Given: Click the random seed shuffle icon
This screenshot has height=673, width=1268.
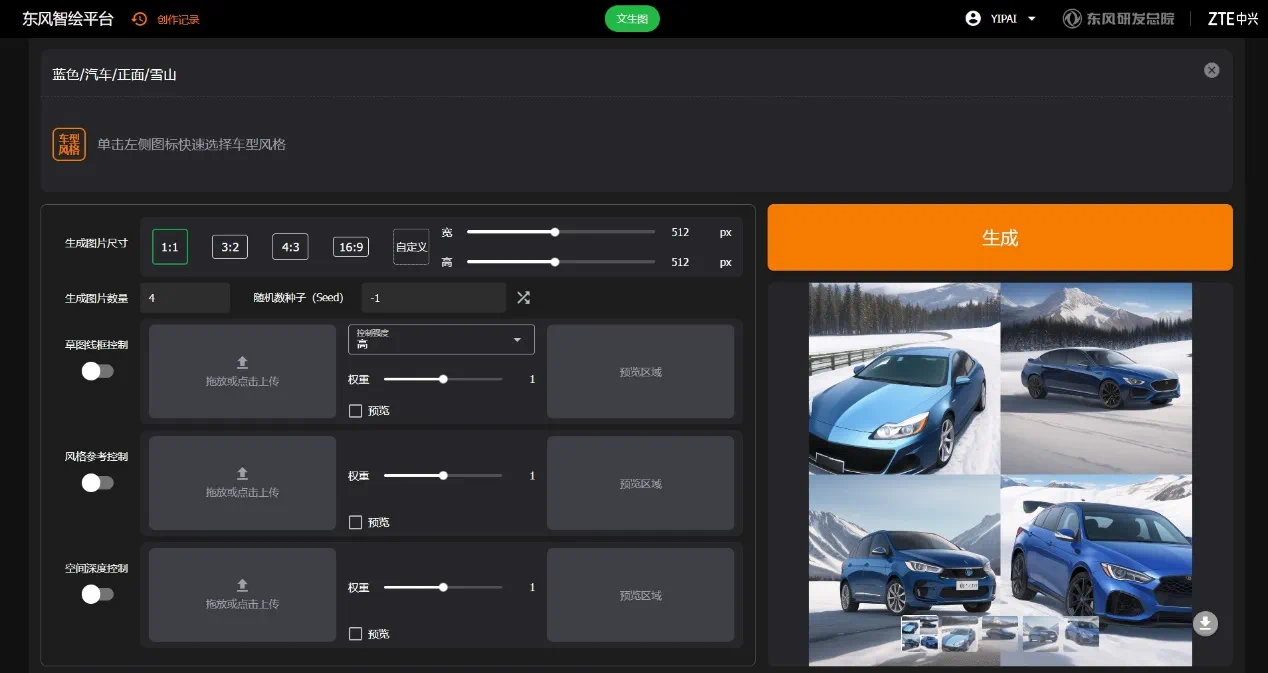Looking at the screenshot, I should point(523,297).
